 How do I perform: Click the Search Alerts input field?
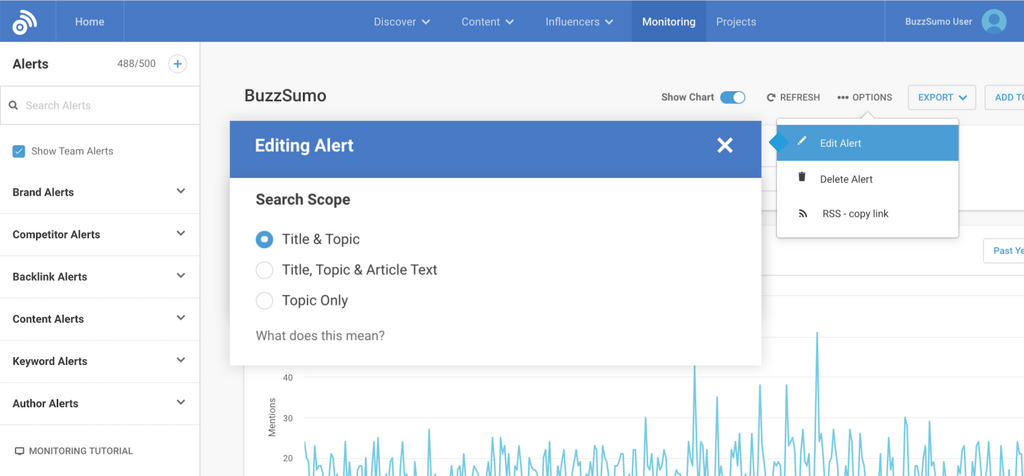(105, 105)
